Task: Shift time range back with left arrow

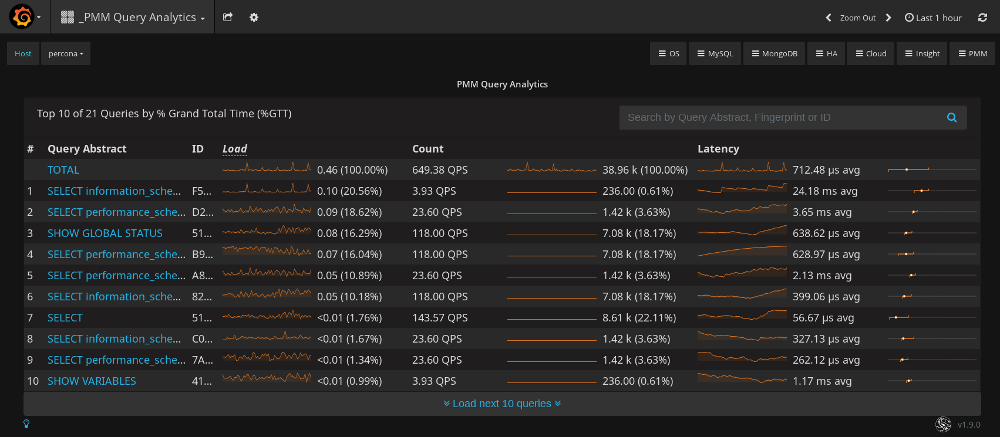Action: (x=828, y=17)
